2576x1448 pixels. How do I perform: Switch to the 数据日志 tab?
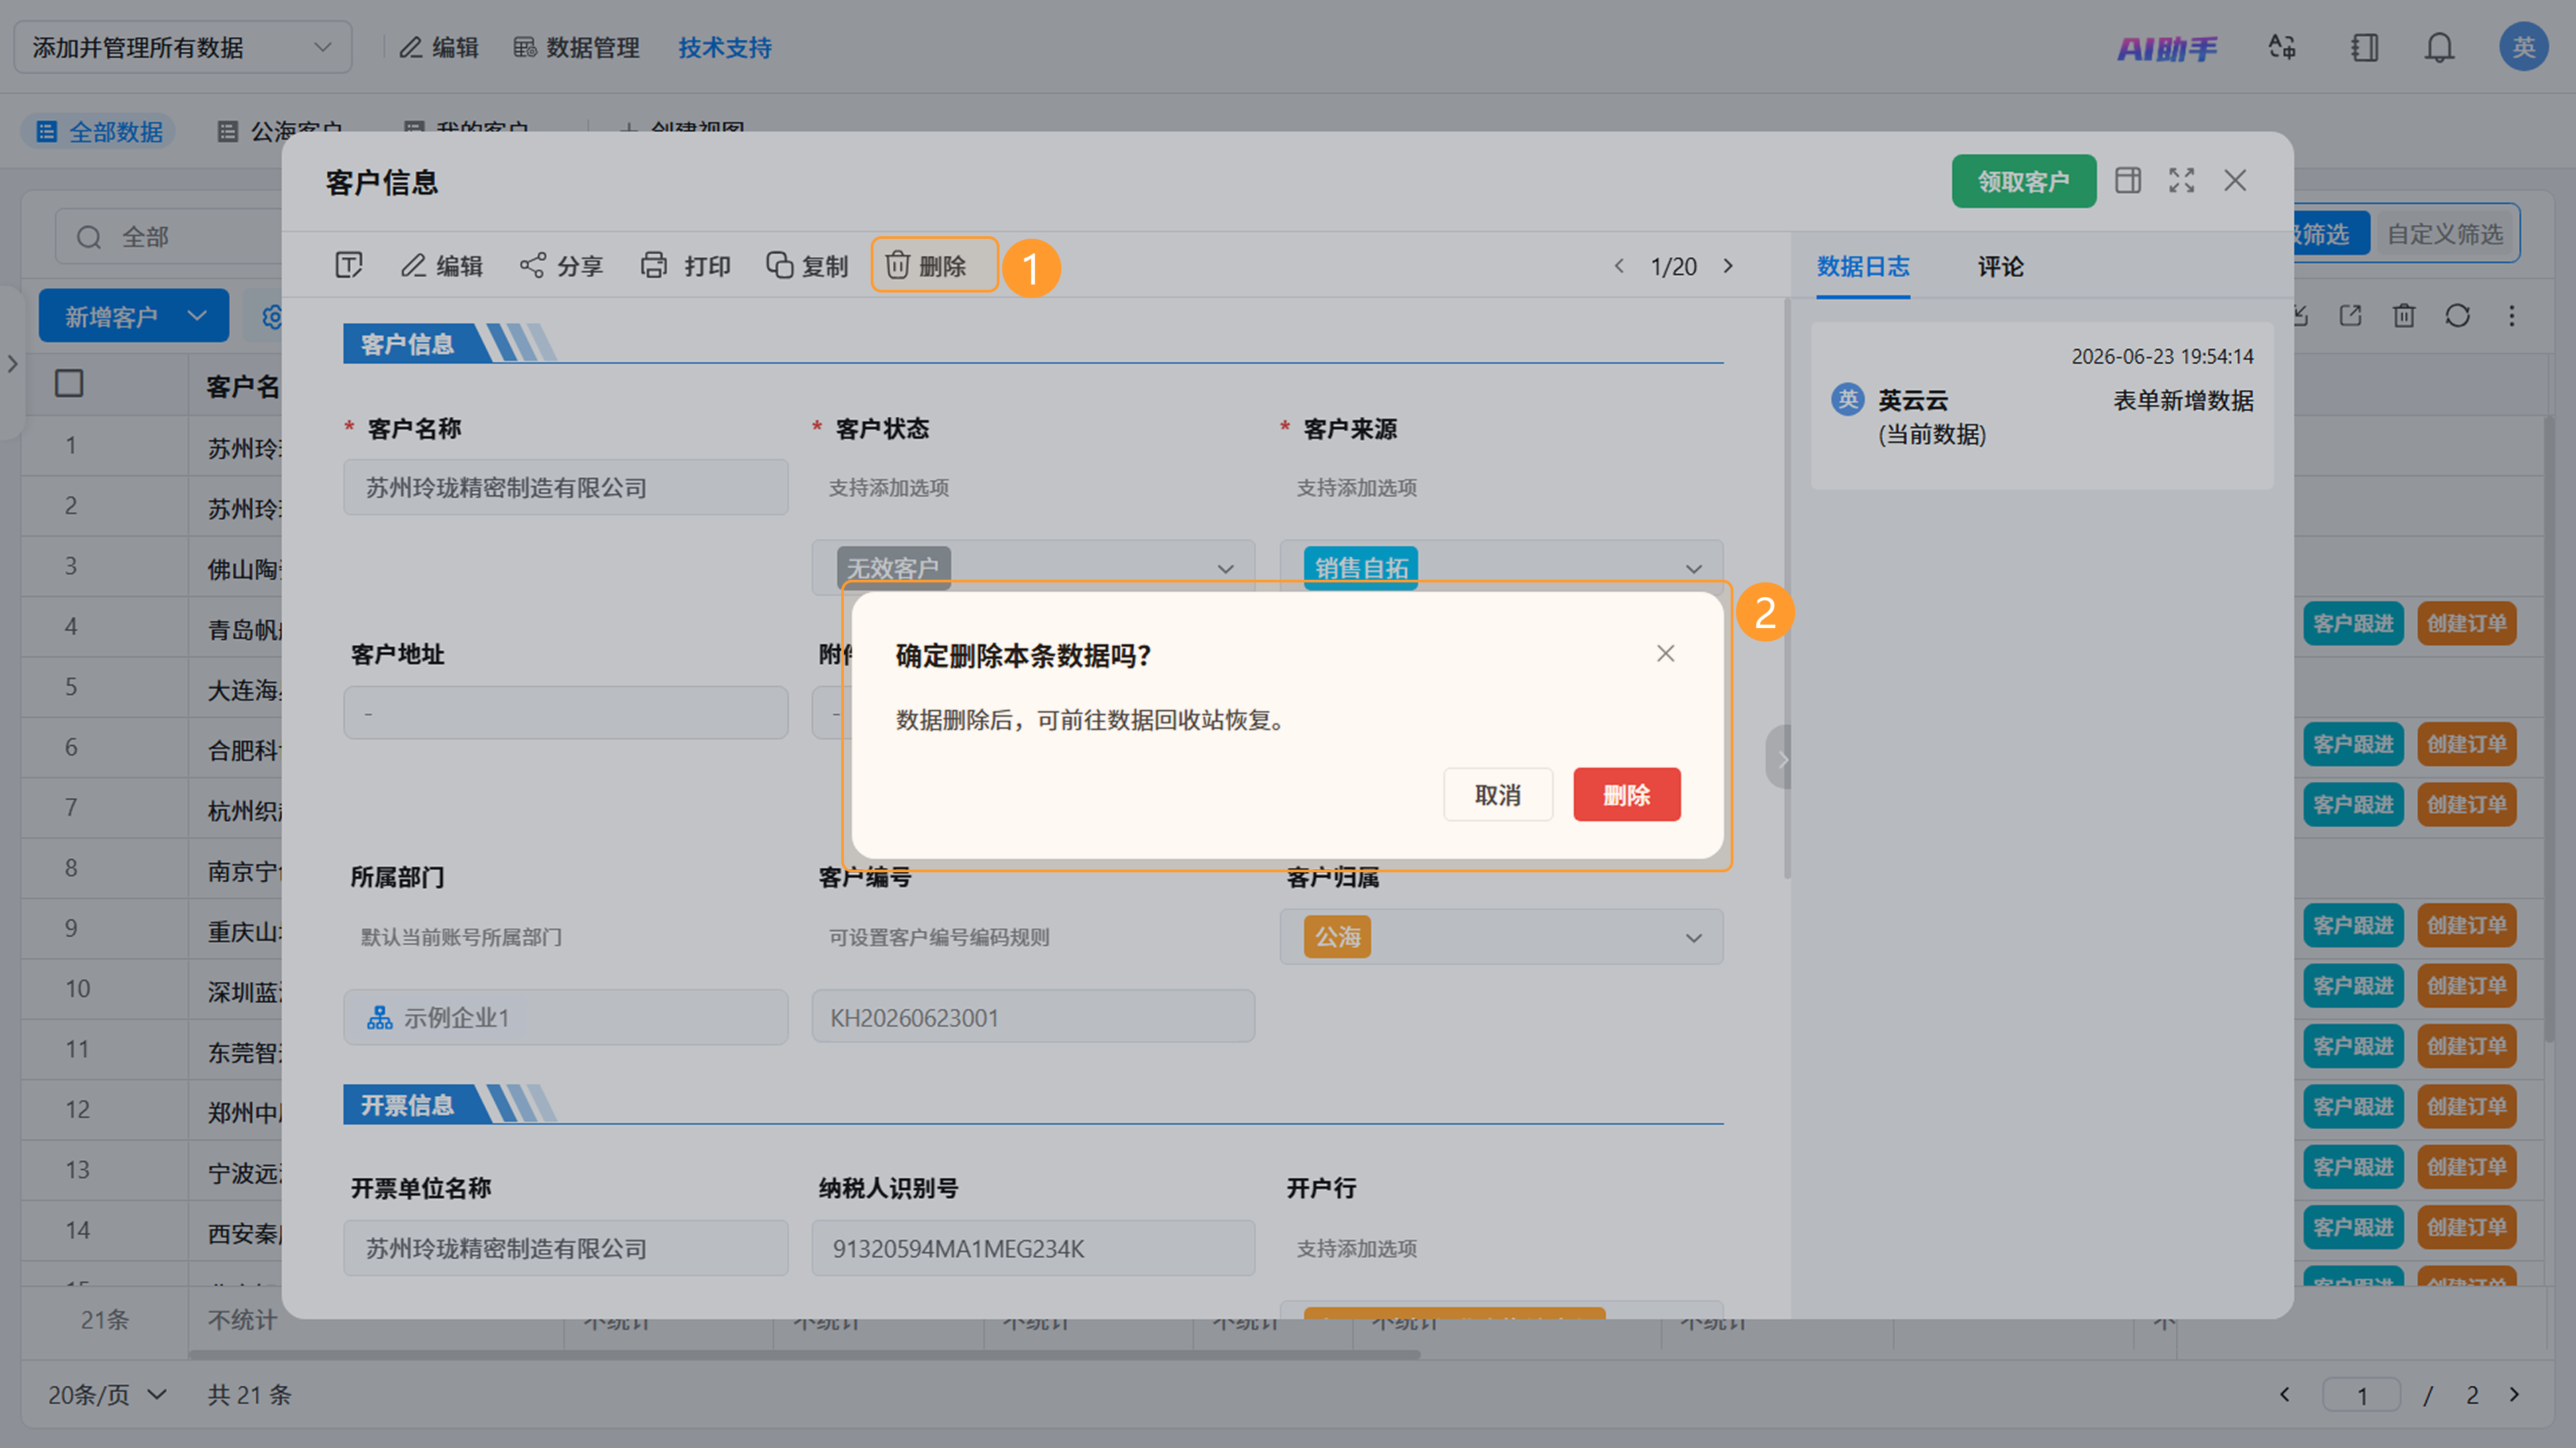click(1863, 266)
